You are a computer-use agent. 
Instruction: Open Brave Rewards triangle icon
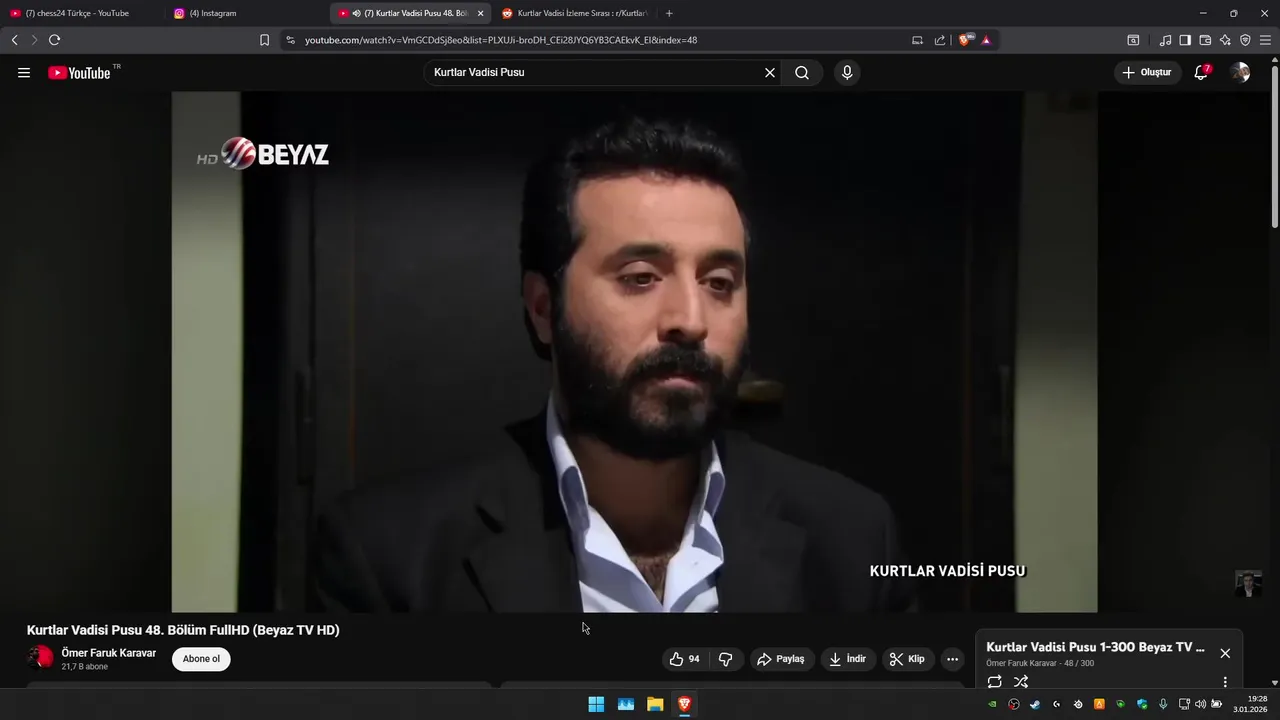point(986,40)
